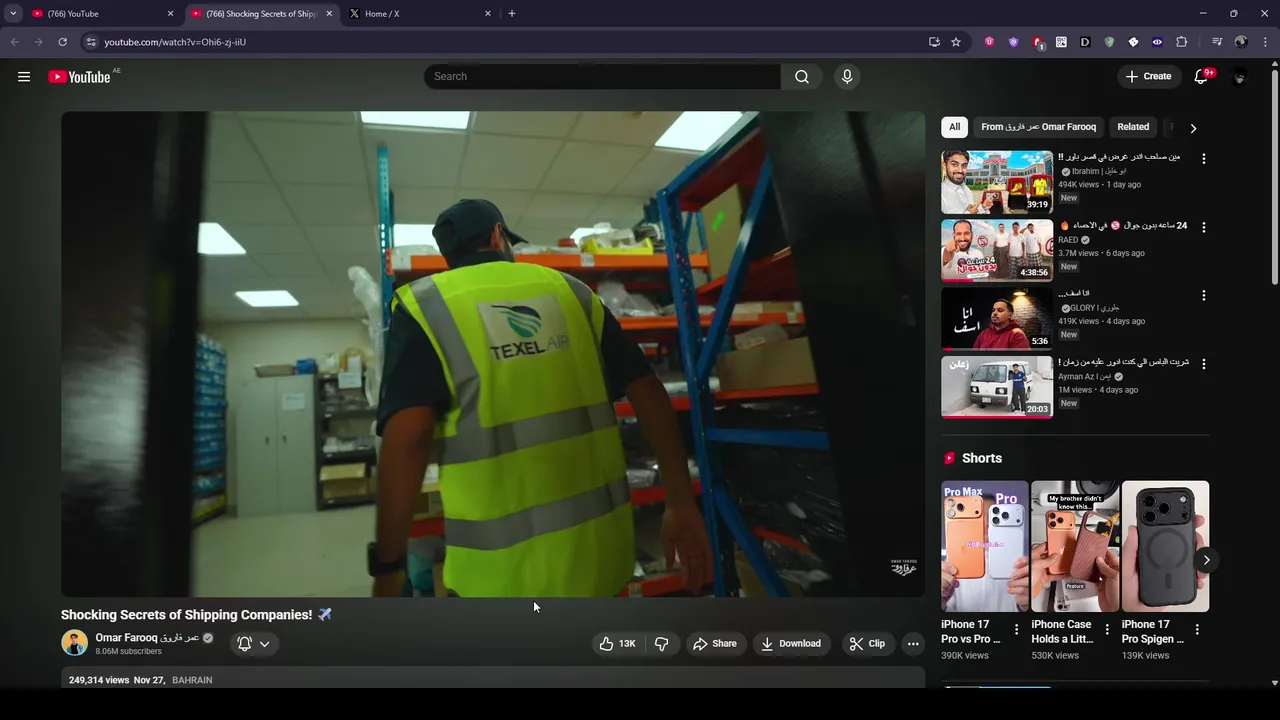Viewport: 1280px width, 720px height.
Task: Go to YouTube home via logo
Action: [79, 77]
